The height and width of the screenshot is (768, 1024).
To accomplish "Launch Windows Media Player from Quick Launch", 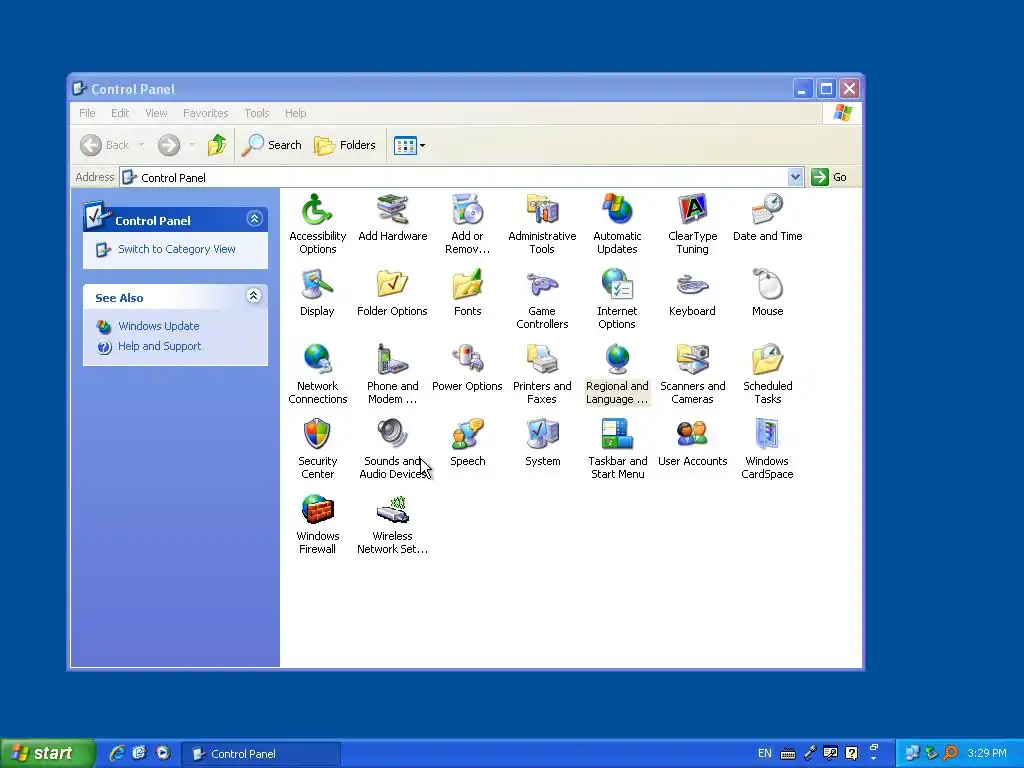I will [163, 753].
